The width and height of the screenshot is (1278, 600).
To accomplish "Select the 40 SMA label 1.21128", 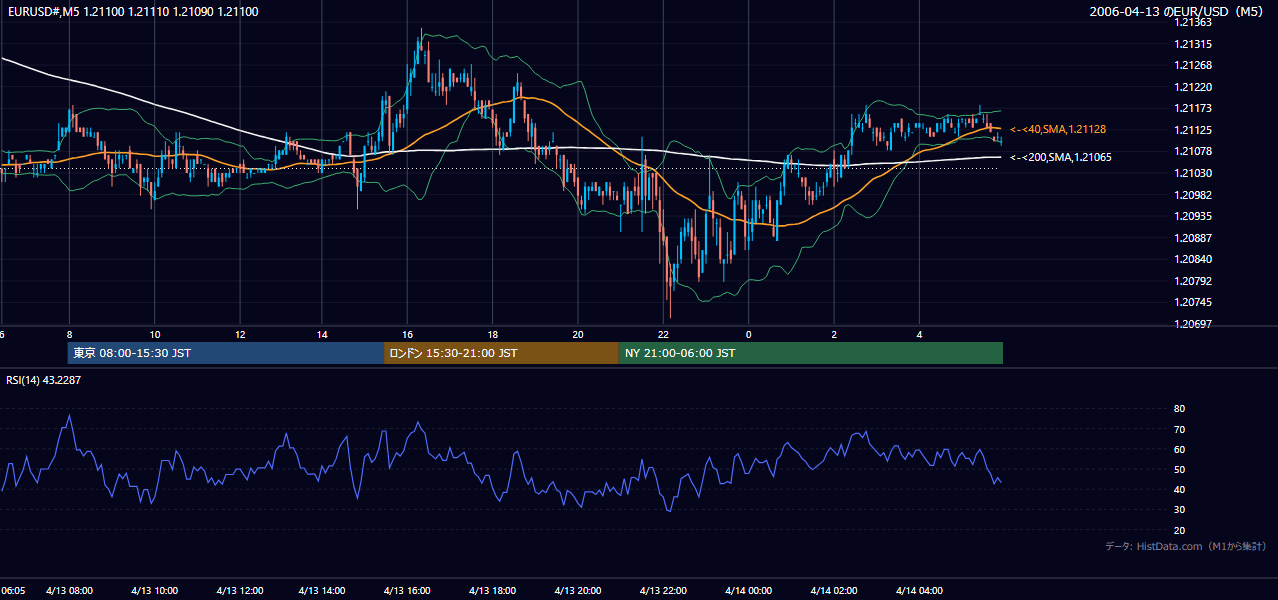I will pos(1058,129).
